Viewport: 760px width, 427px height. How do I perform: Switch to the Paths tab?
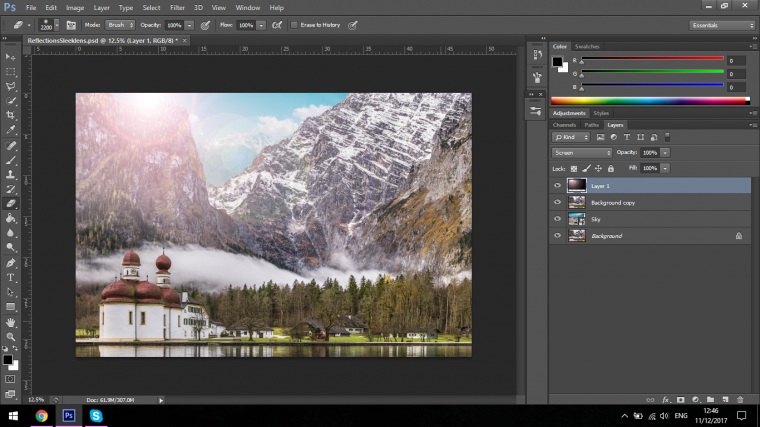[591, 125]
